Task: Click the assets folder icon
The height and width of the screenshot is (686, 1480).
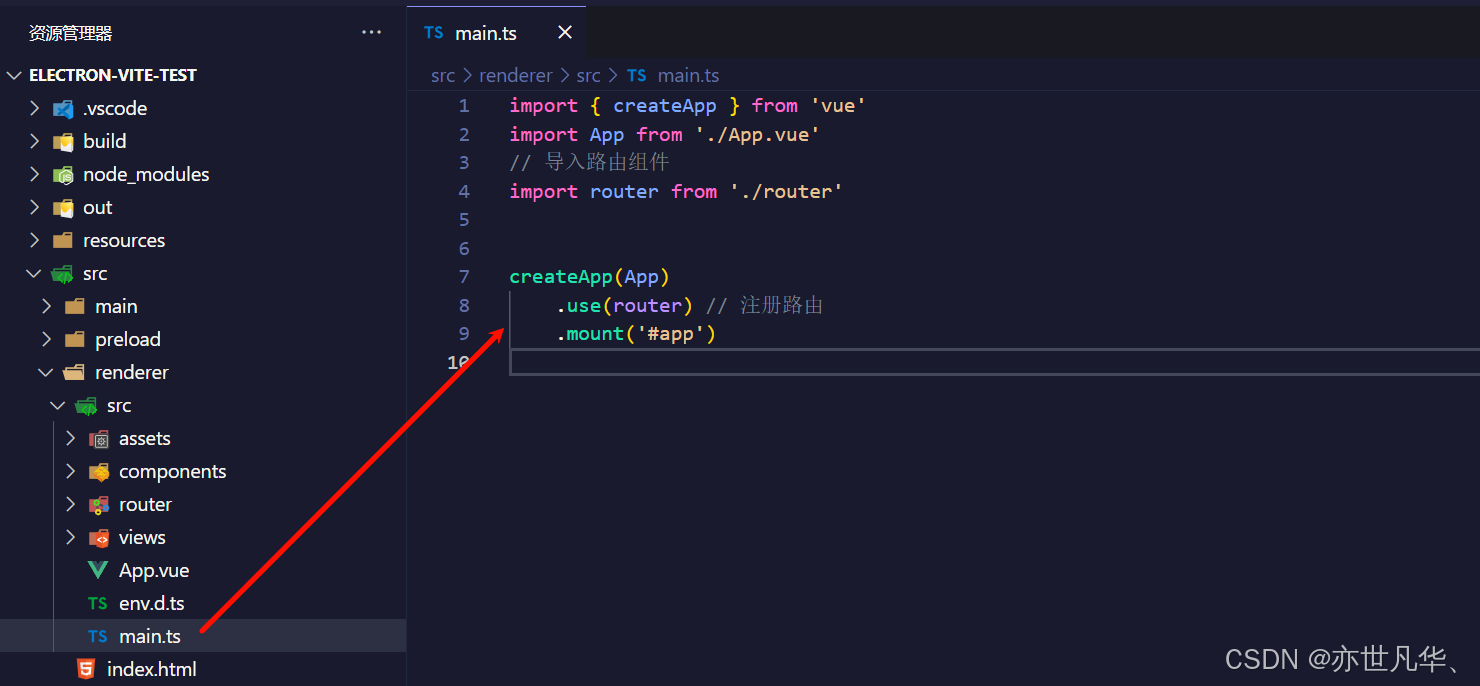Action: (x=99, y=438)
